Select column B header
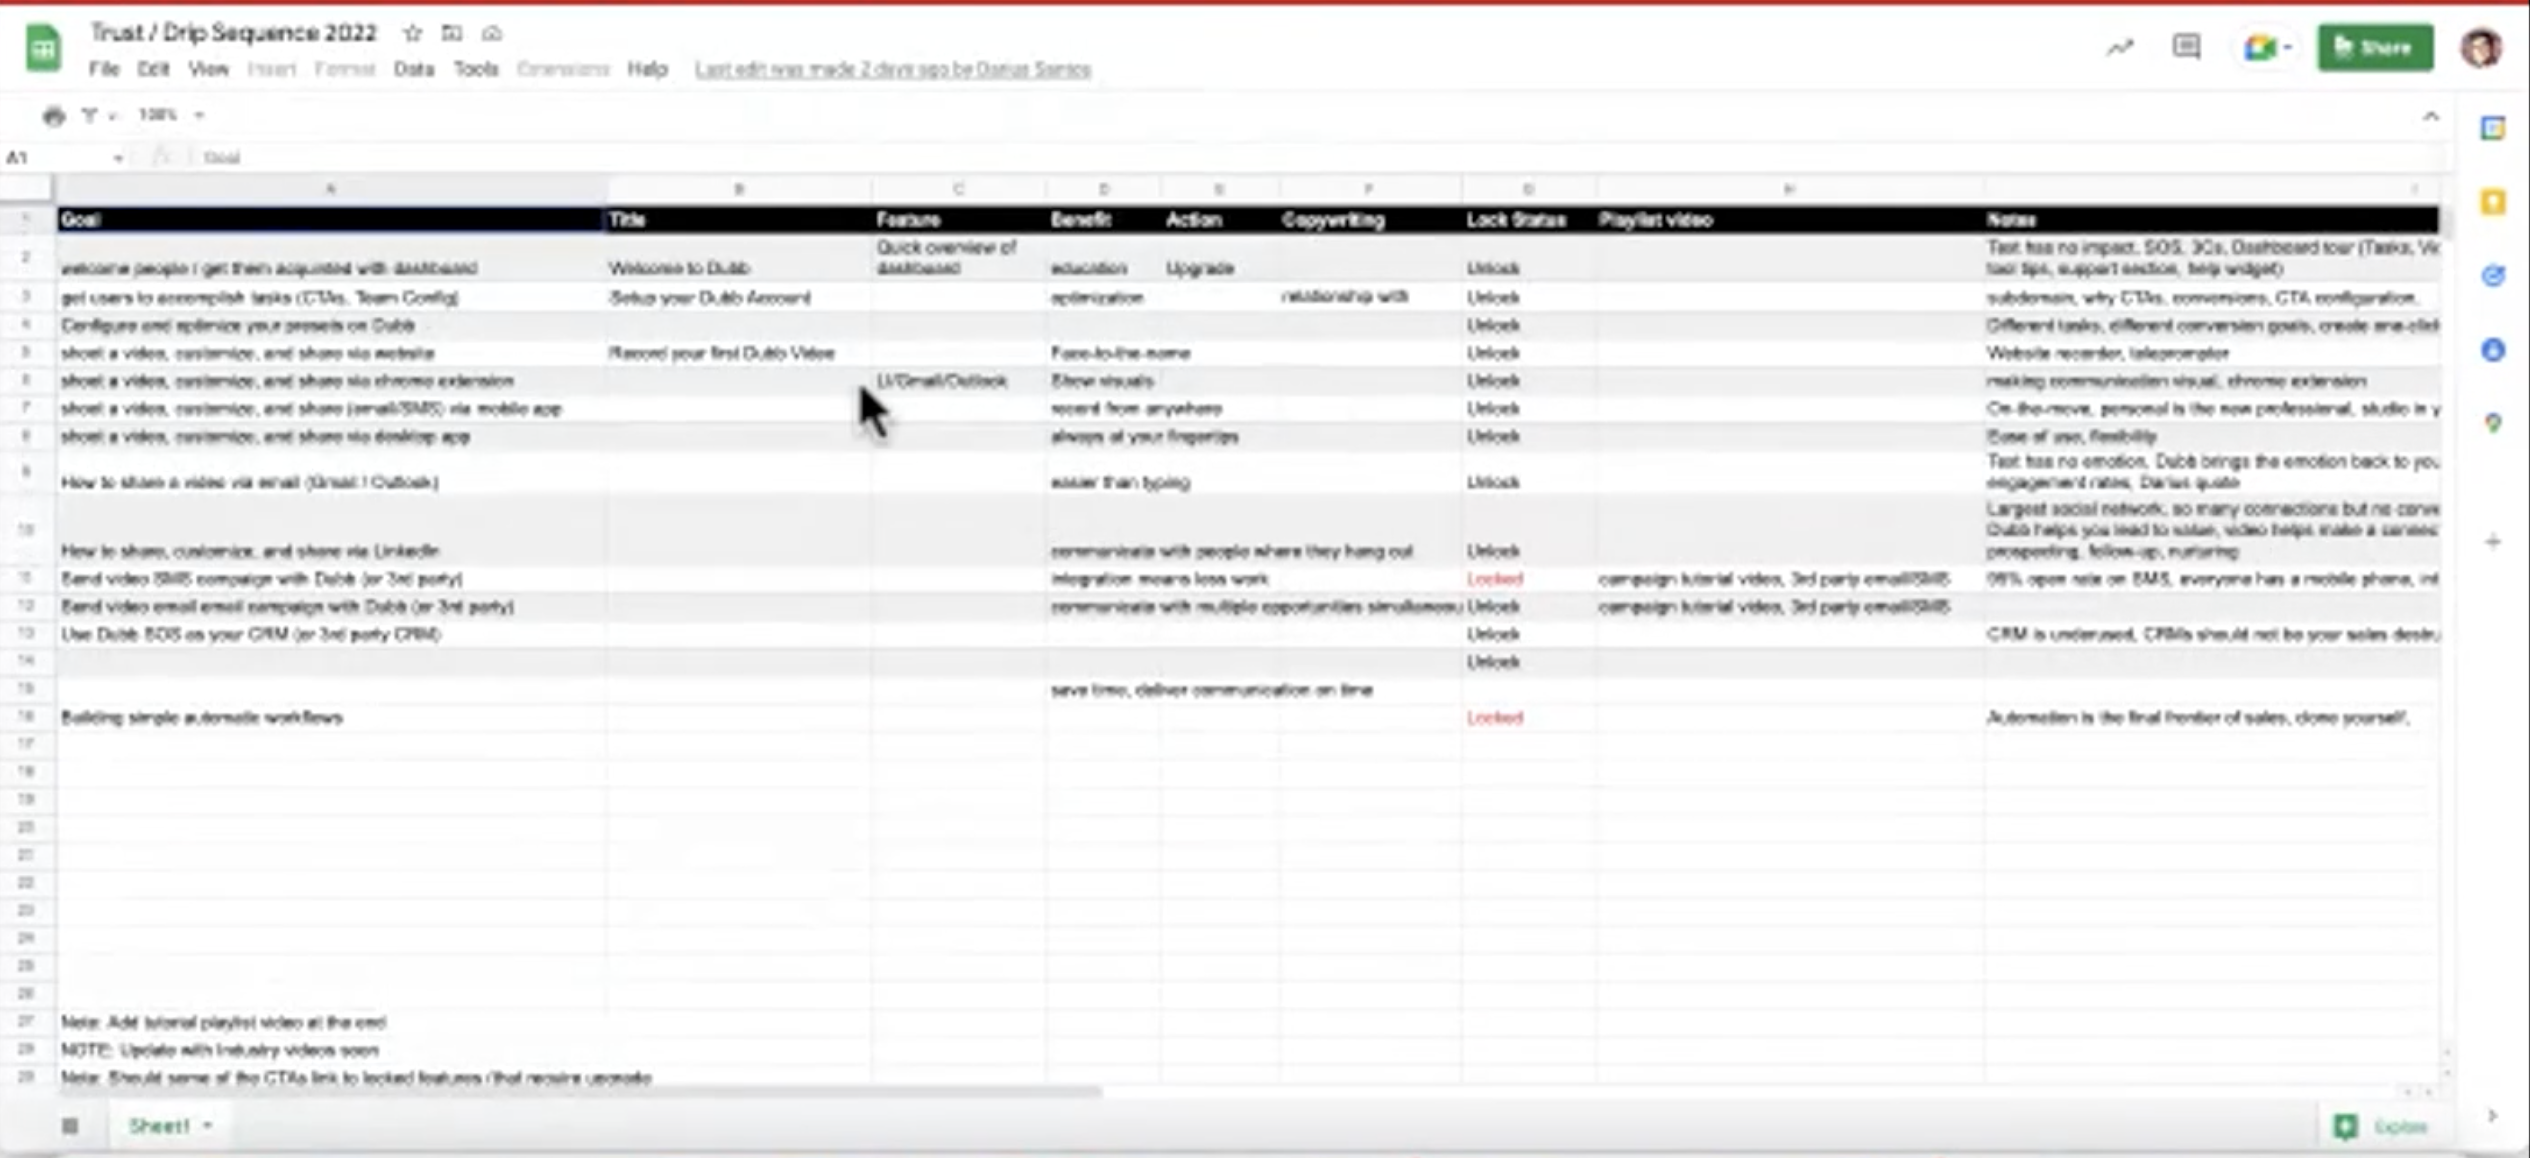The height and width of the screenshot is (1158, 2530). 739,189
